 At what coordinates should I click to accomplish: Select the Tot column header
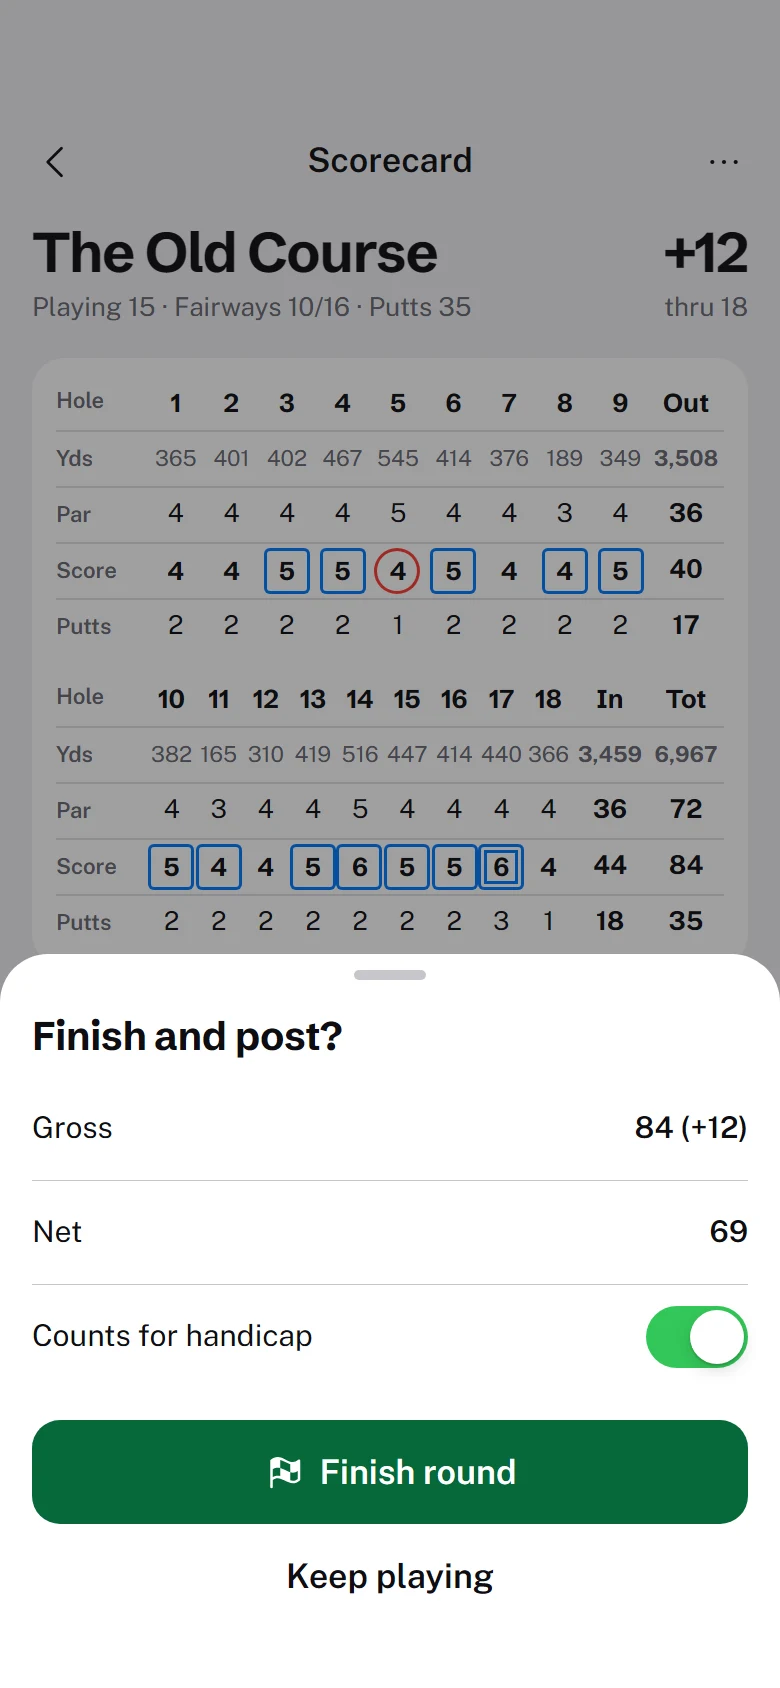[686, 699]
